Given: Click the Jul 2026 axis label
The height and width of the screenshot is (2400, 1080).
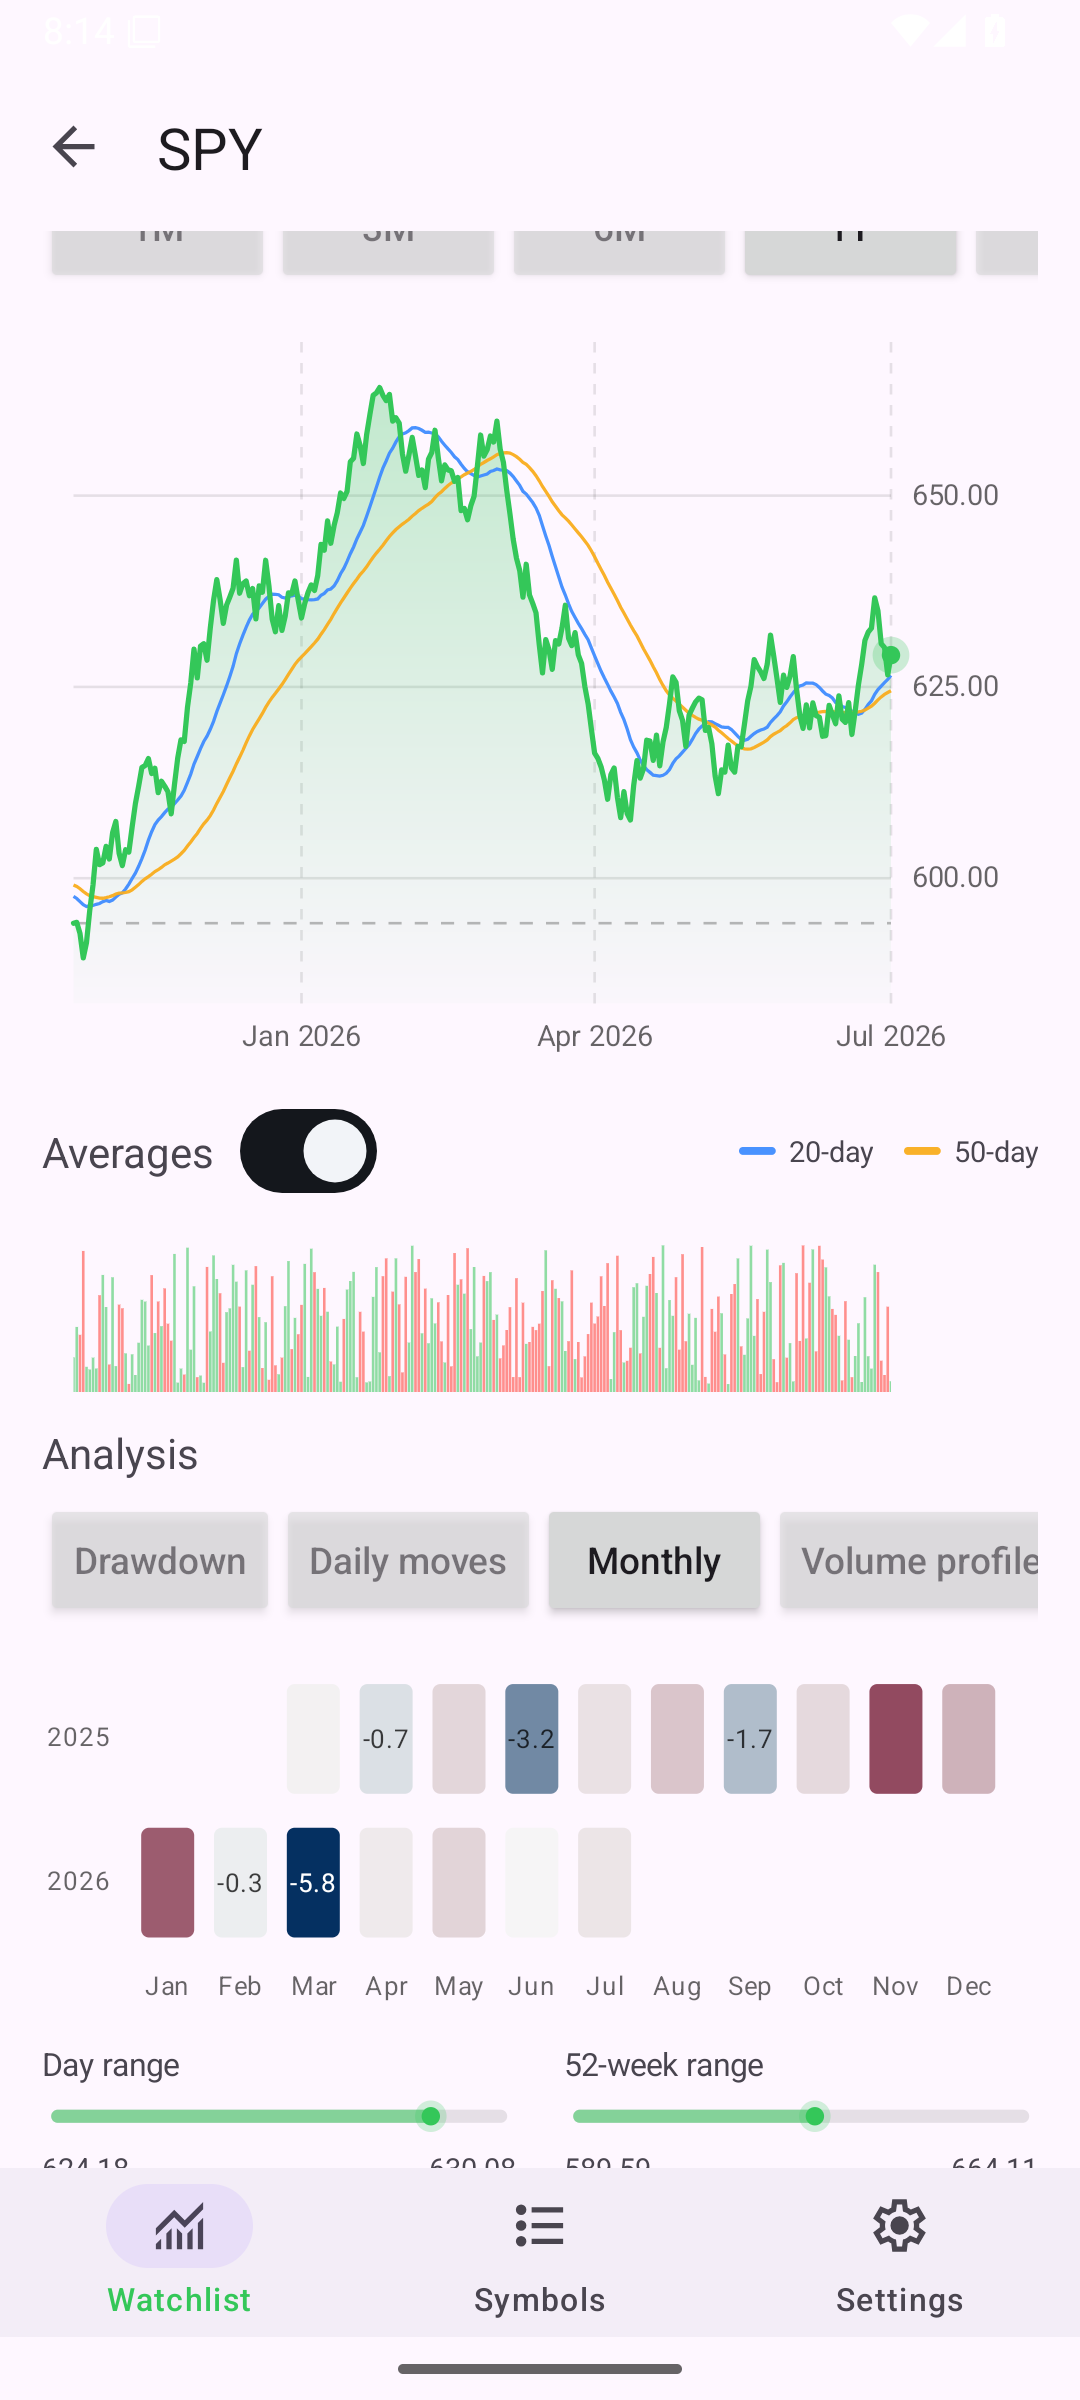Looking at the screenshot, I should (891, 1036).
